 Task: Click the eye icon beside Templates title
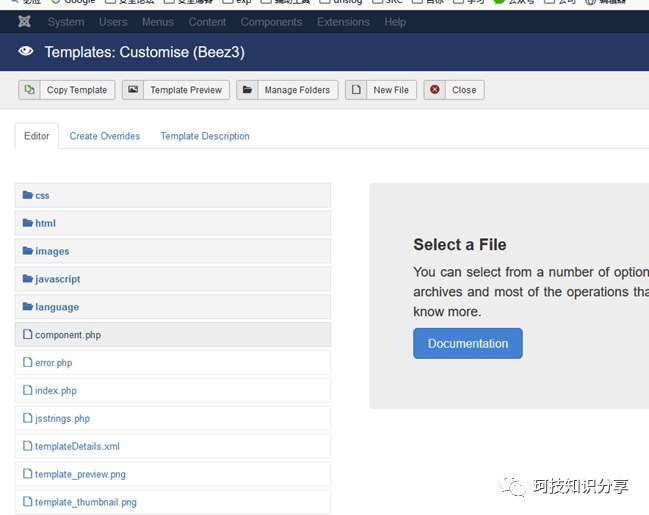26,51
